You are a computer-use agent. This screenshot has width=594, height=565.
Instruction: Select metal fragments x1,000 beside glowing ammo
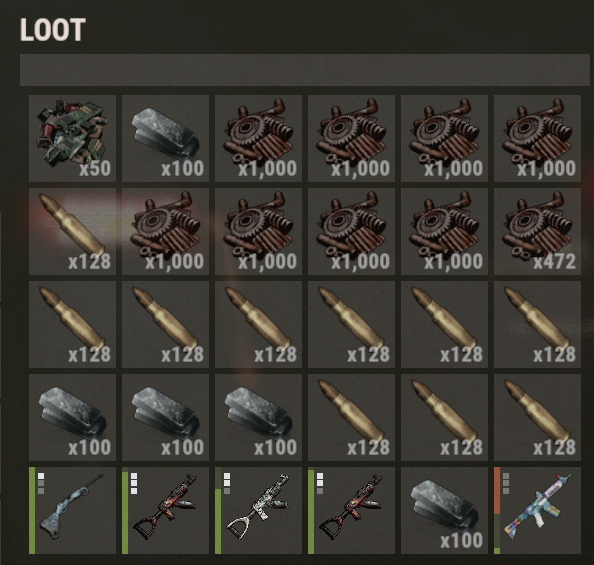click(x=166, y=232)
